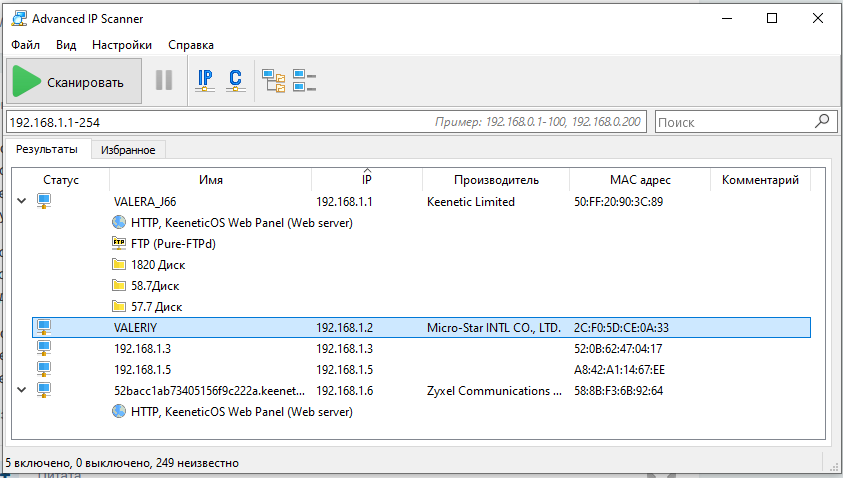Click the Advanced IP Scanner title bar icon
This screenshot has height=478, width=843.
(x=19, y=18)
